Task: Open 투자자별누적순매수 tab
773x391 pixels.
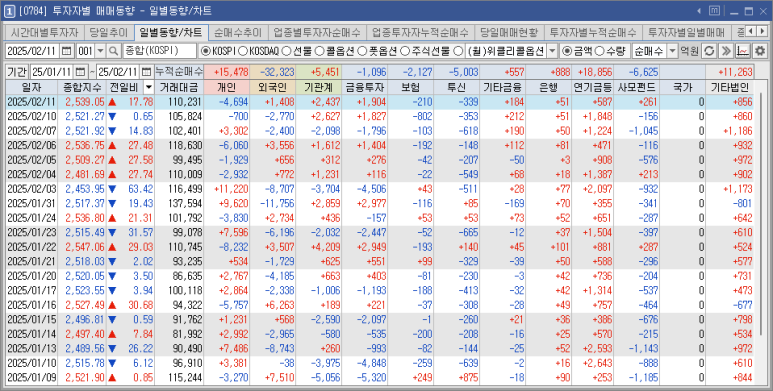Action: pos(594,33)
